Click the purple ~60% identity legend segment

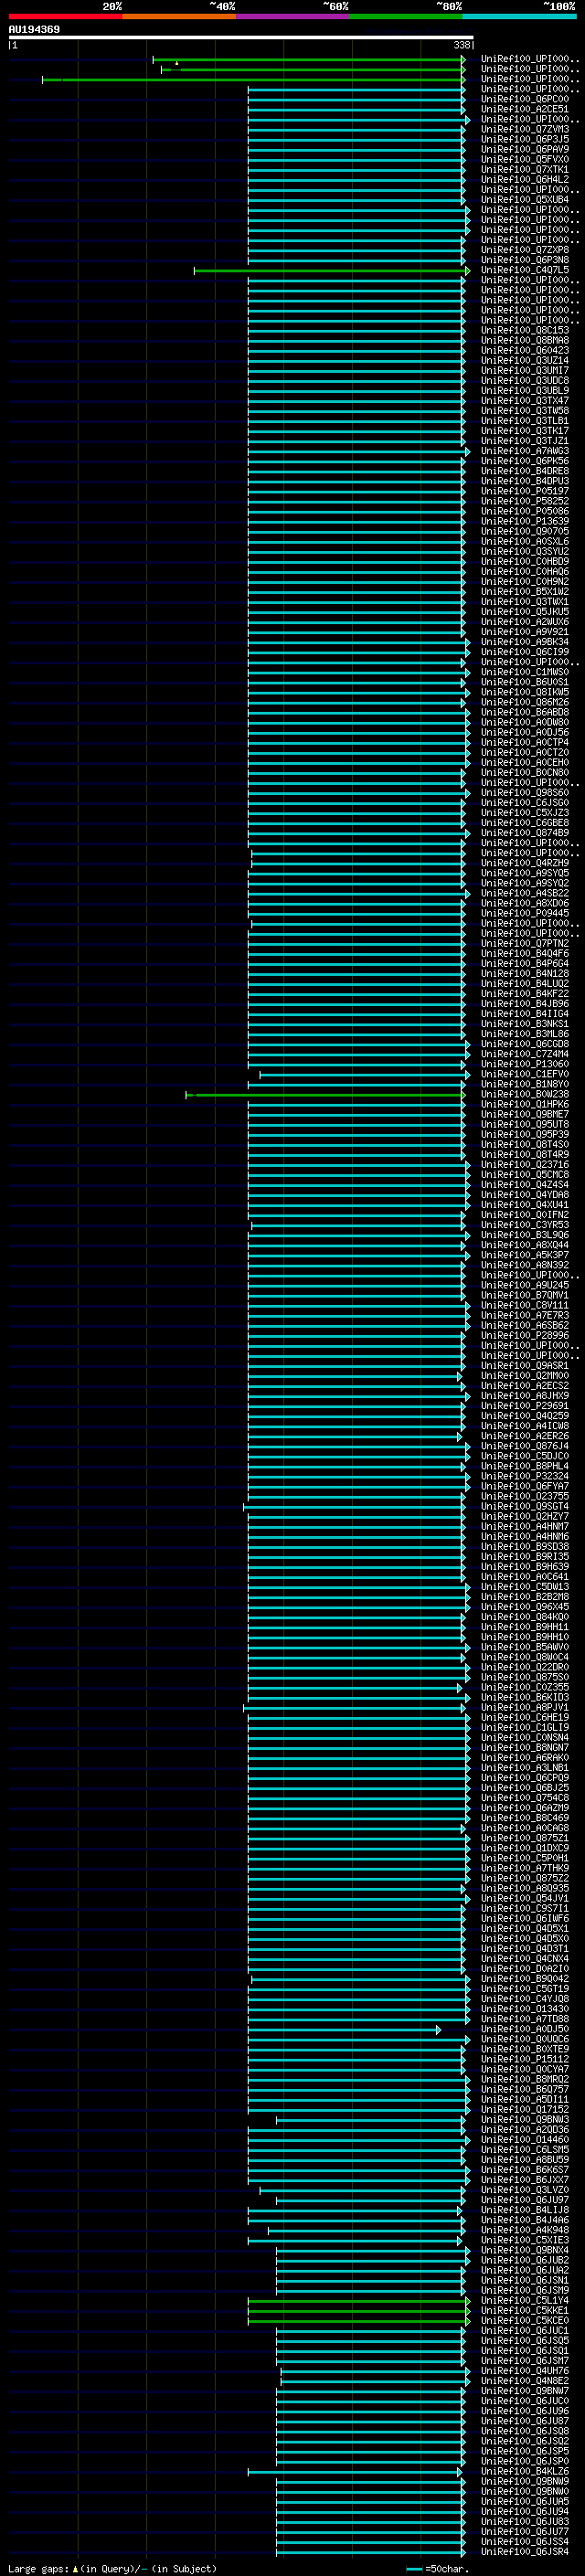[293, 16]
